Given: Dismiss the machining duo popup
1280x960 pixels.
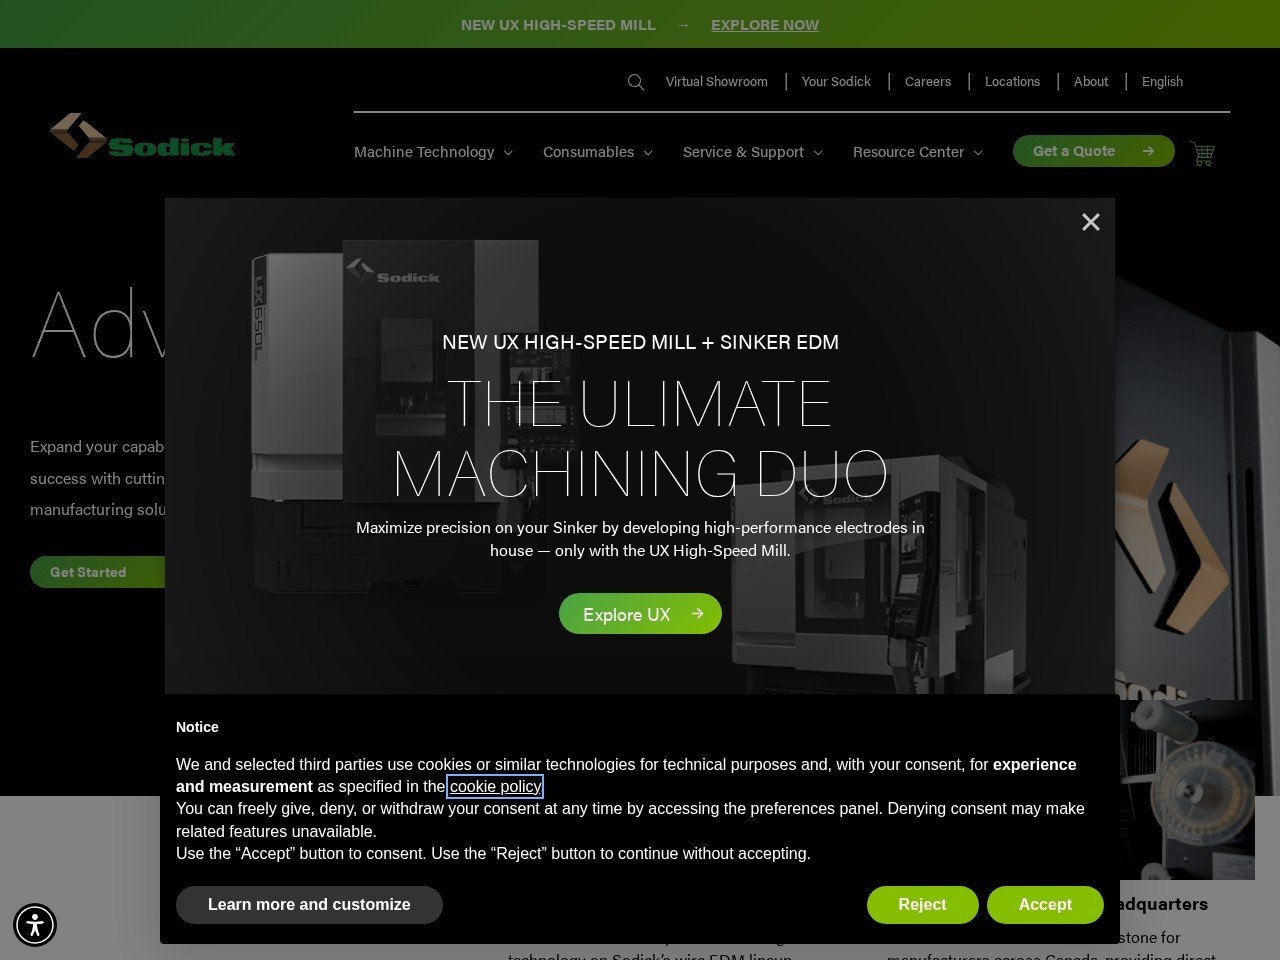Looking at the screenshot, I should 1090,222.
